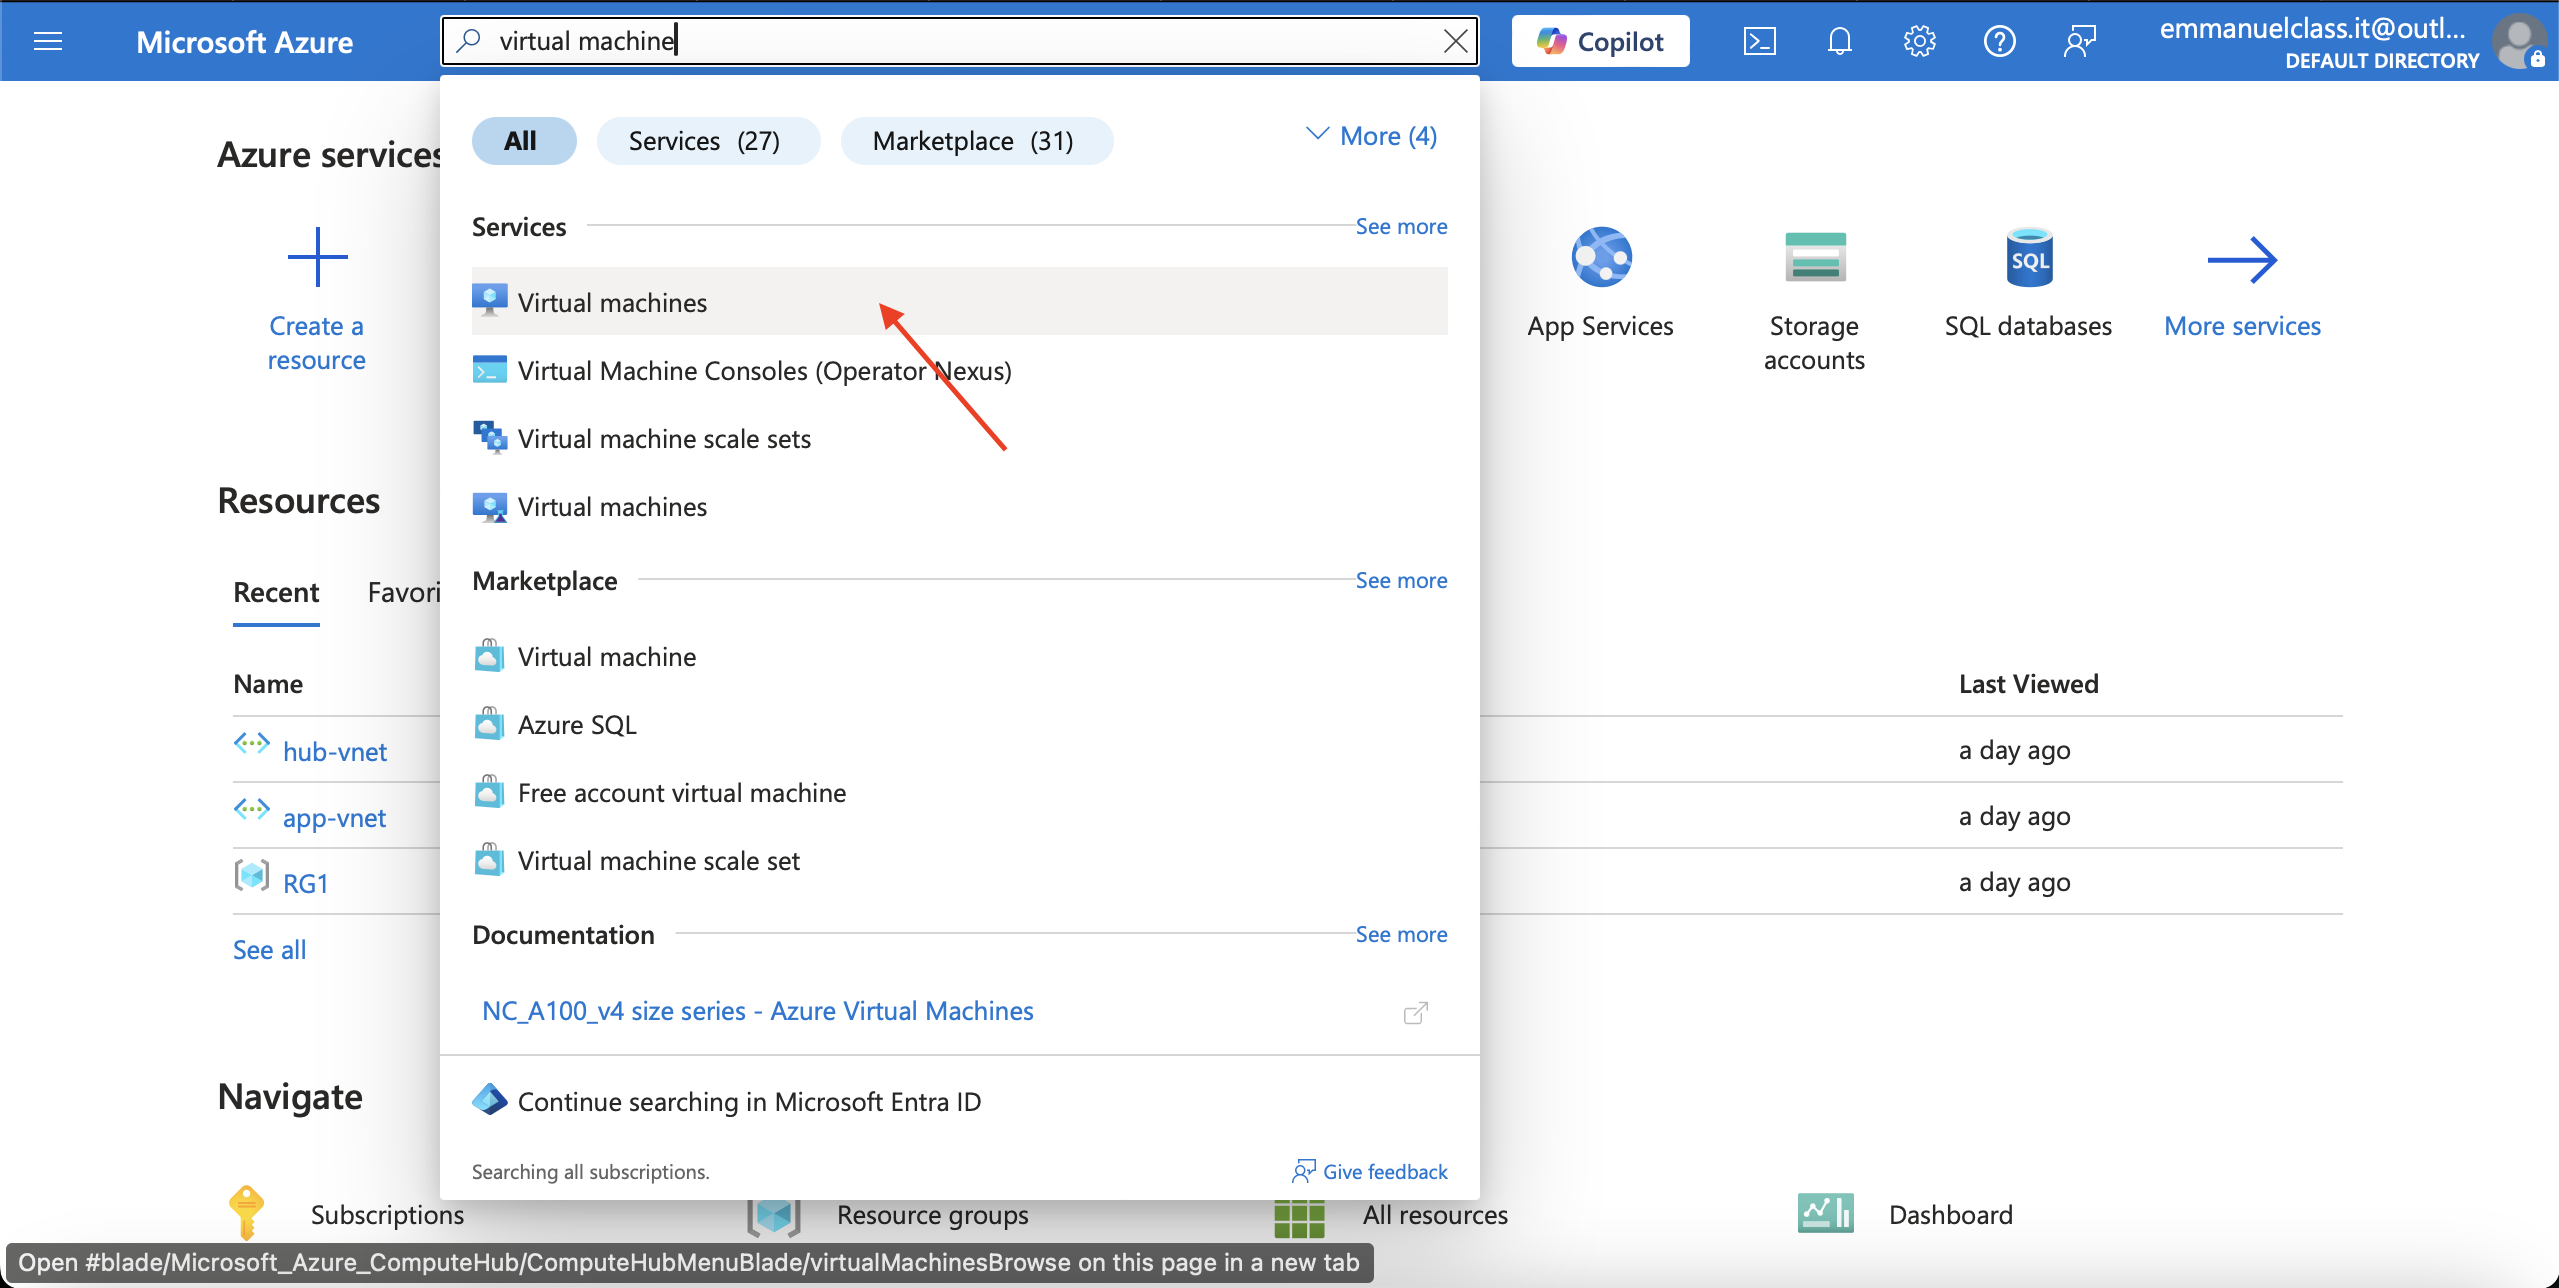The image size is (2559, 1288).
Task: Open the feedback icon in the top bar
Action: [x=2079, y=41]
